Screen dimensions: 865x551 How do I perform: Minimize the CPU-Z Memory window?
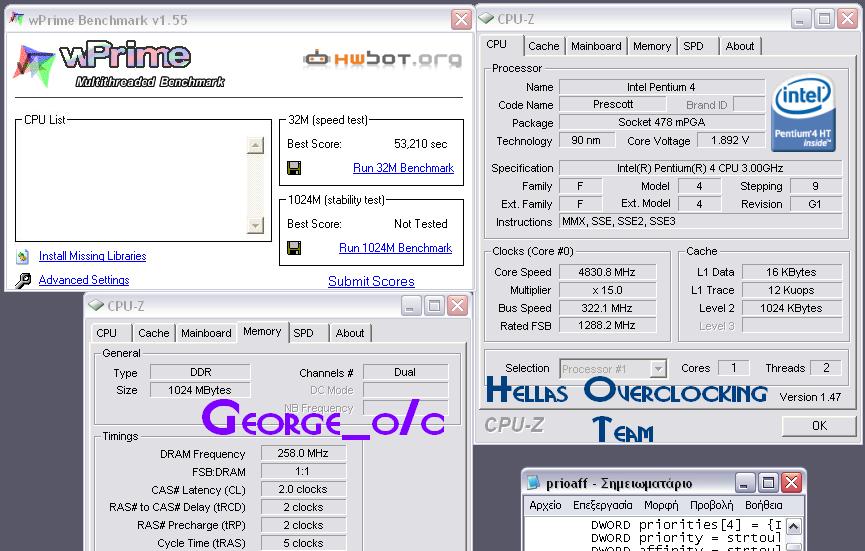click(x=410, y=305)
